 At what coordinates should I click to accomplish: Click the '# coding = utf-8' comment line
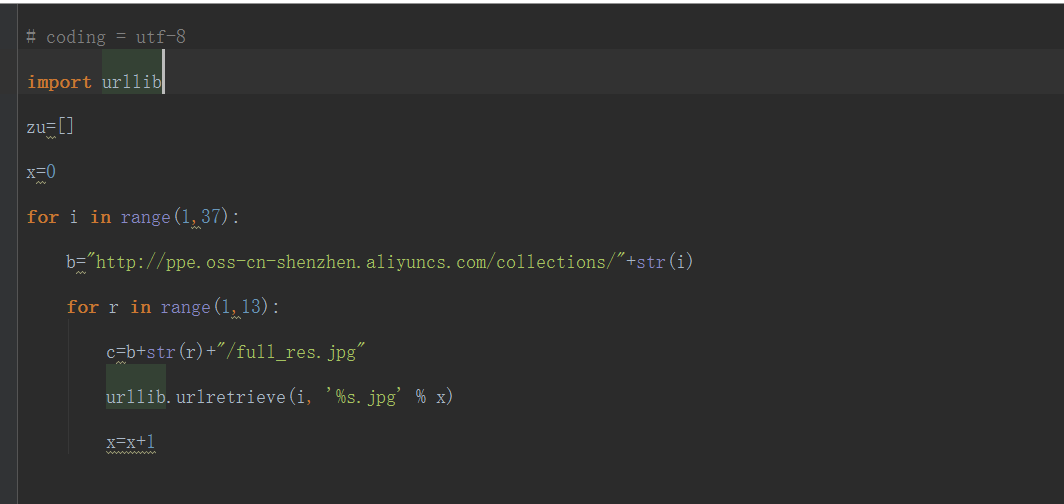coord(105,37)
